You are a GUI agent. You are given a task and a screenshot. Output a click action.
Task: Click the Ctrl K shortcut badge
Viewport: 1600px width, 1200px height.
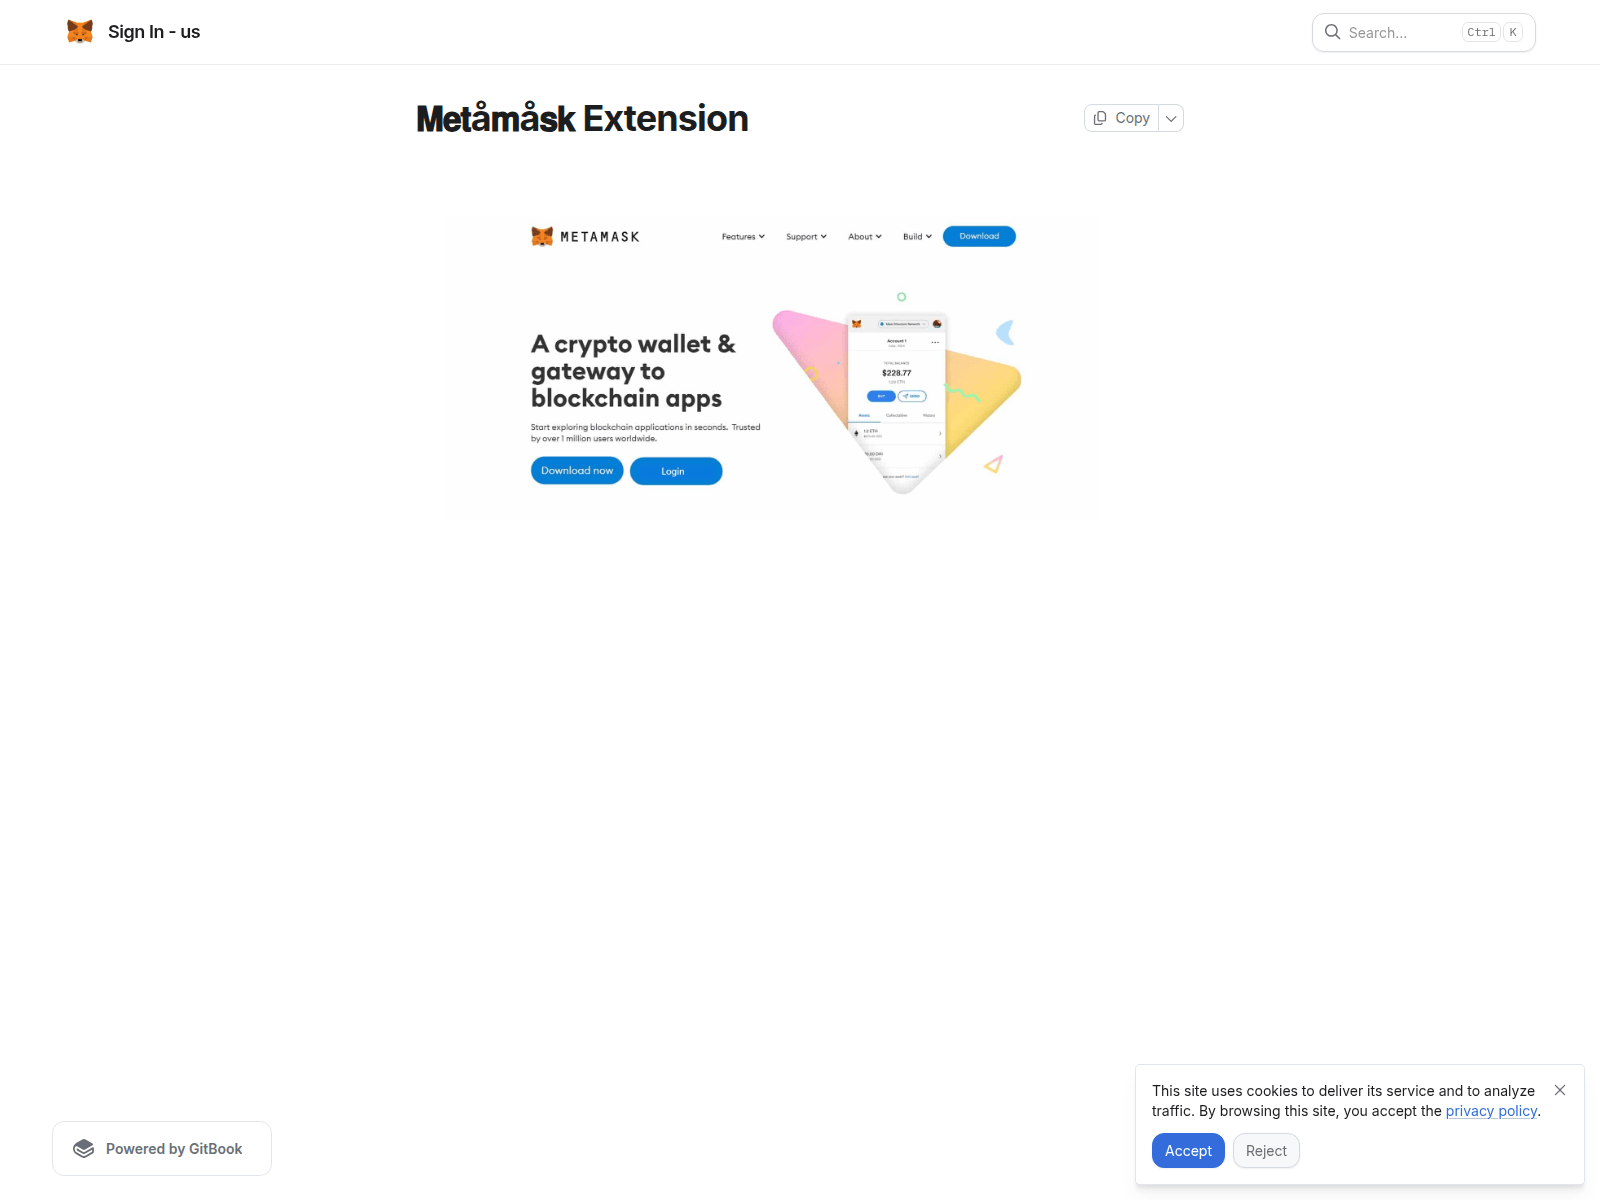click(1492, 31)
